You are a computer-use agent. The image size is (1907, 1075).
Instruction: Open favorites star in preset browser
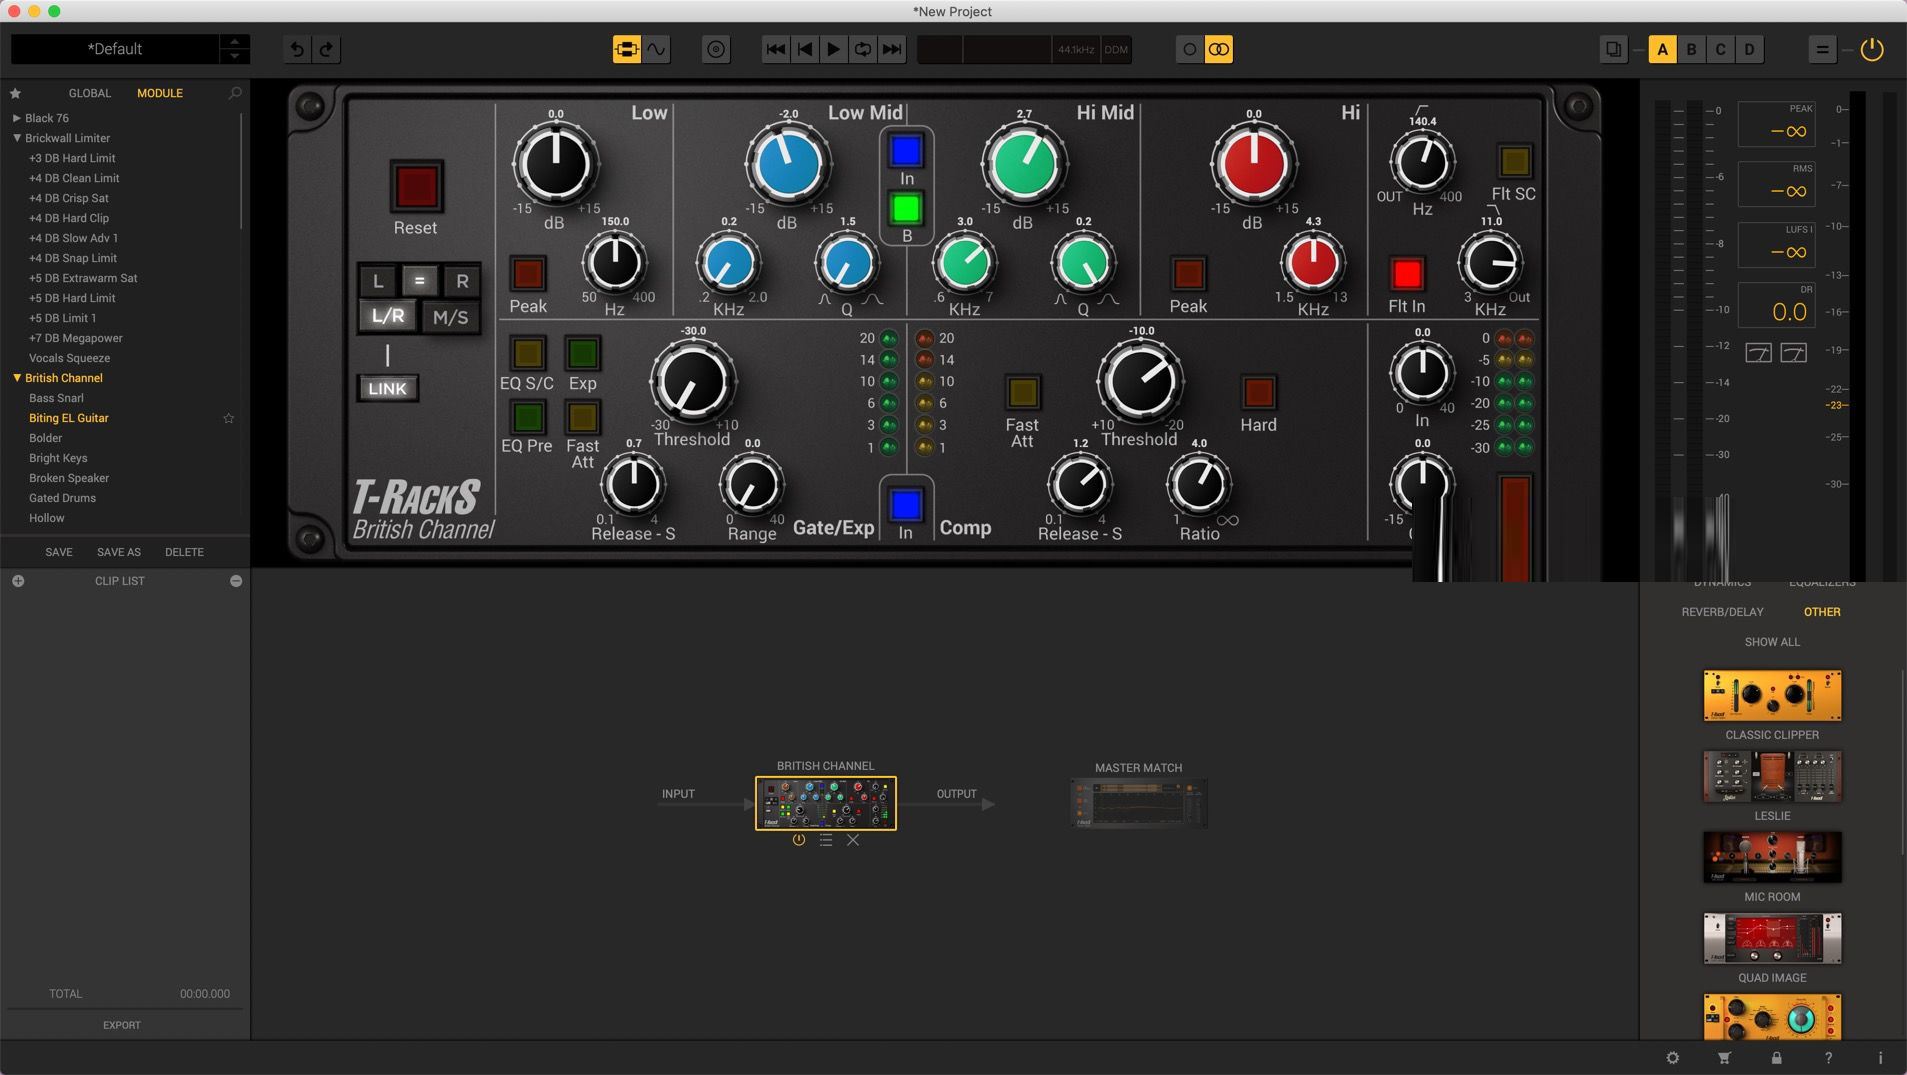pyautogui.click(x=15, y=93)
